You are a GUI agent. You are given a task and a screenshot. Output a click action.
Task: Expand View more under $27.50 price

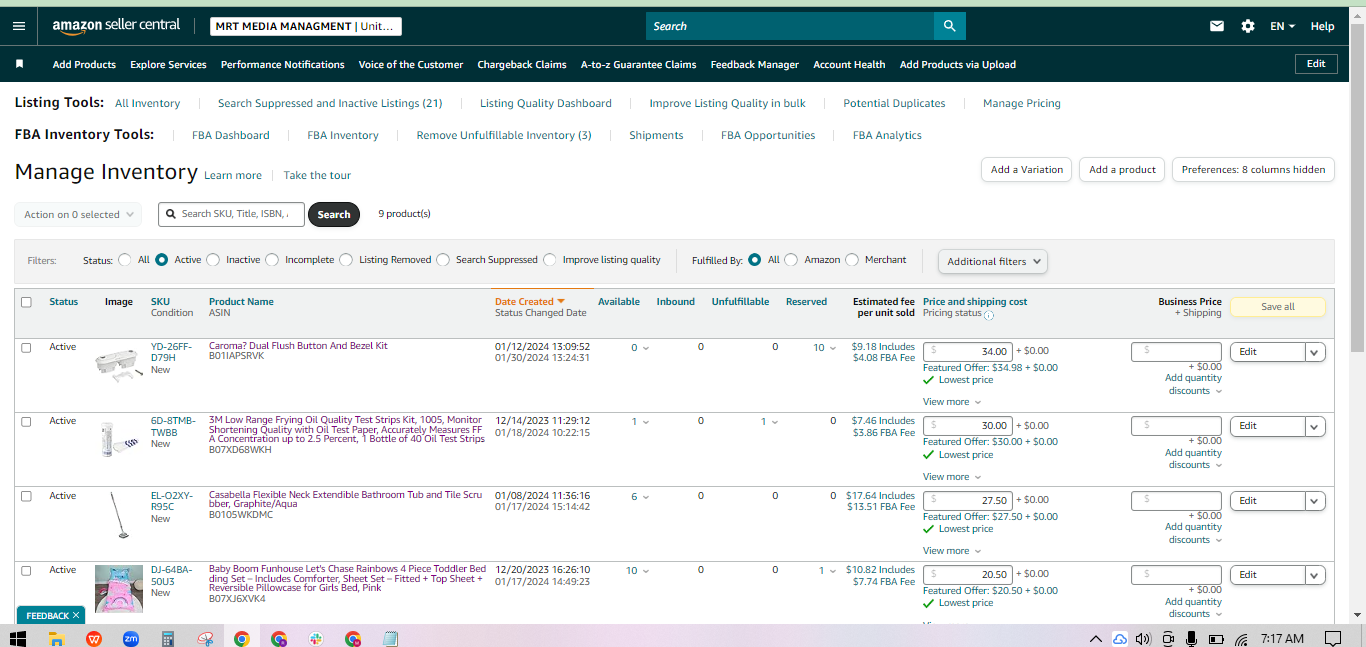[x=951, y=551]
